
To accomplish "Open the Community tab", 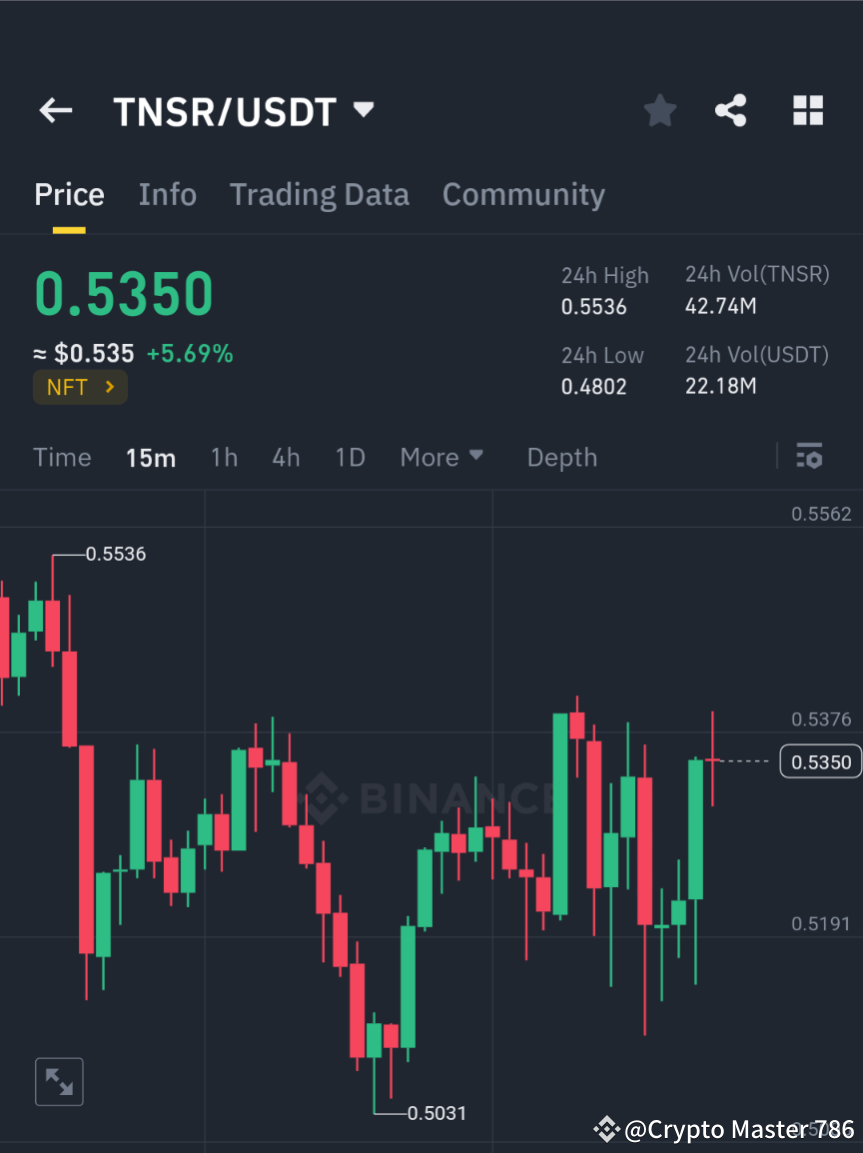I will 523,194.
